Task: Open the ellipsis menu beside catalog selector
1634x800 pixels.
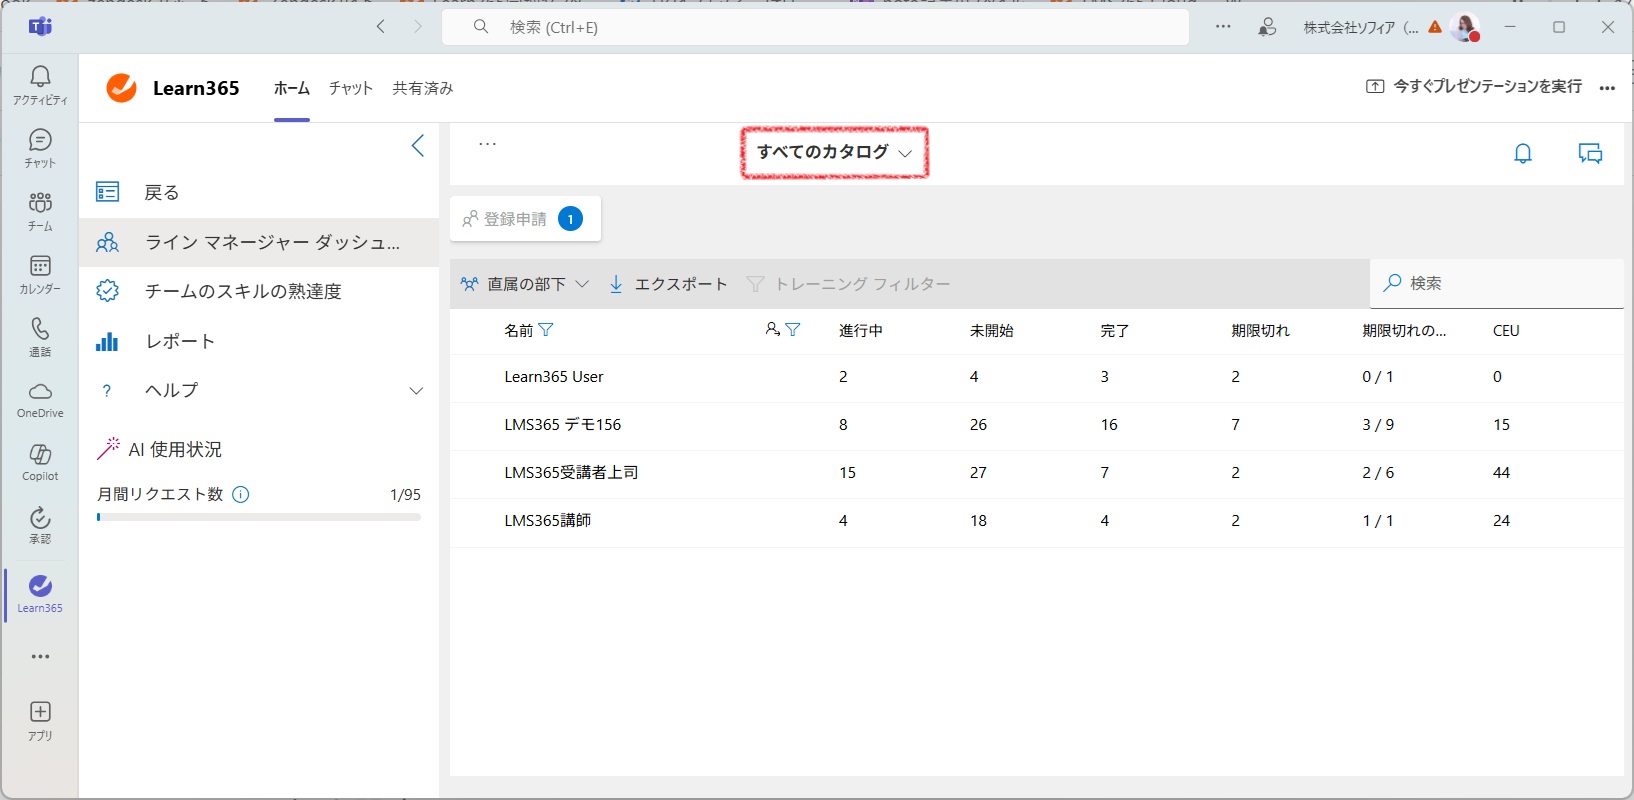Action: point(487,144)
